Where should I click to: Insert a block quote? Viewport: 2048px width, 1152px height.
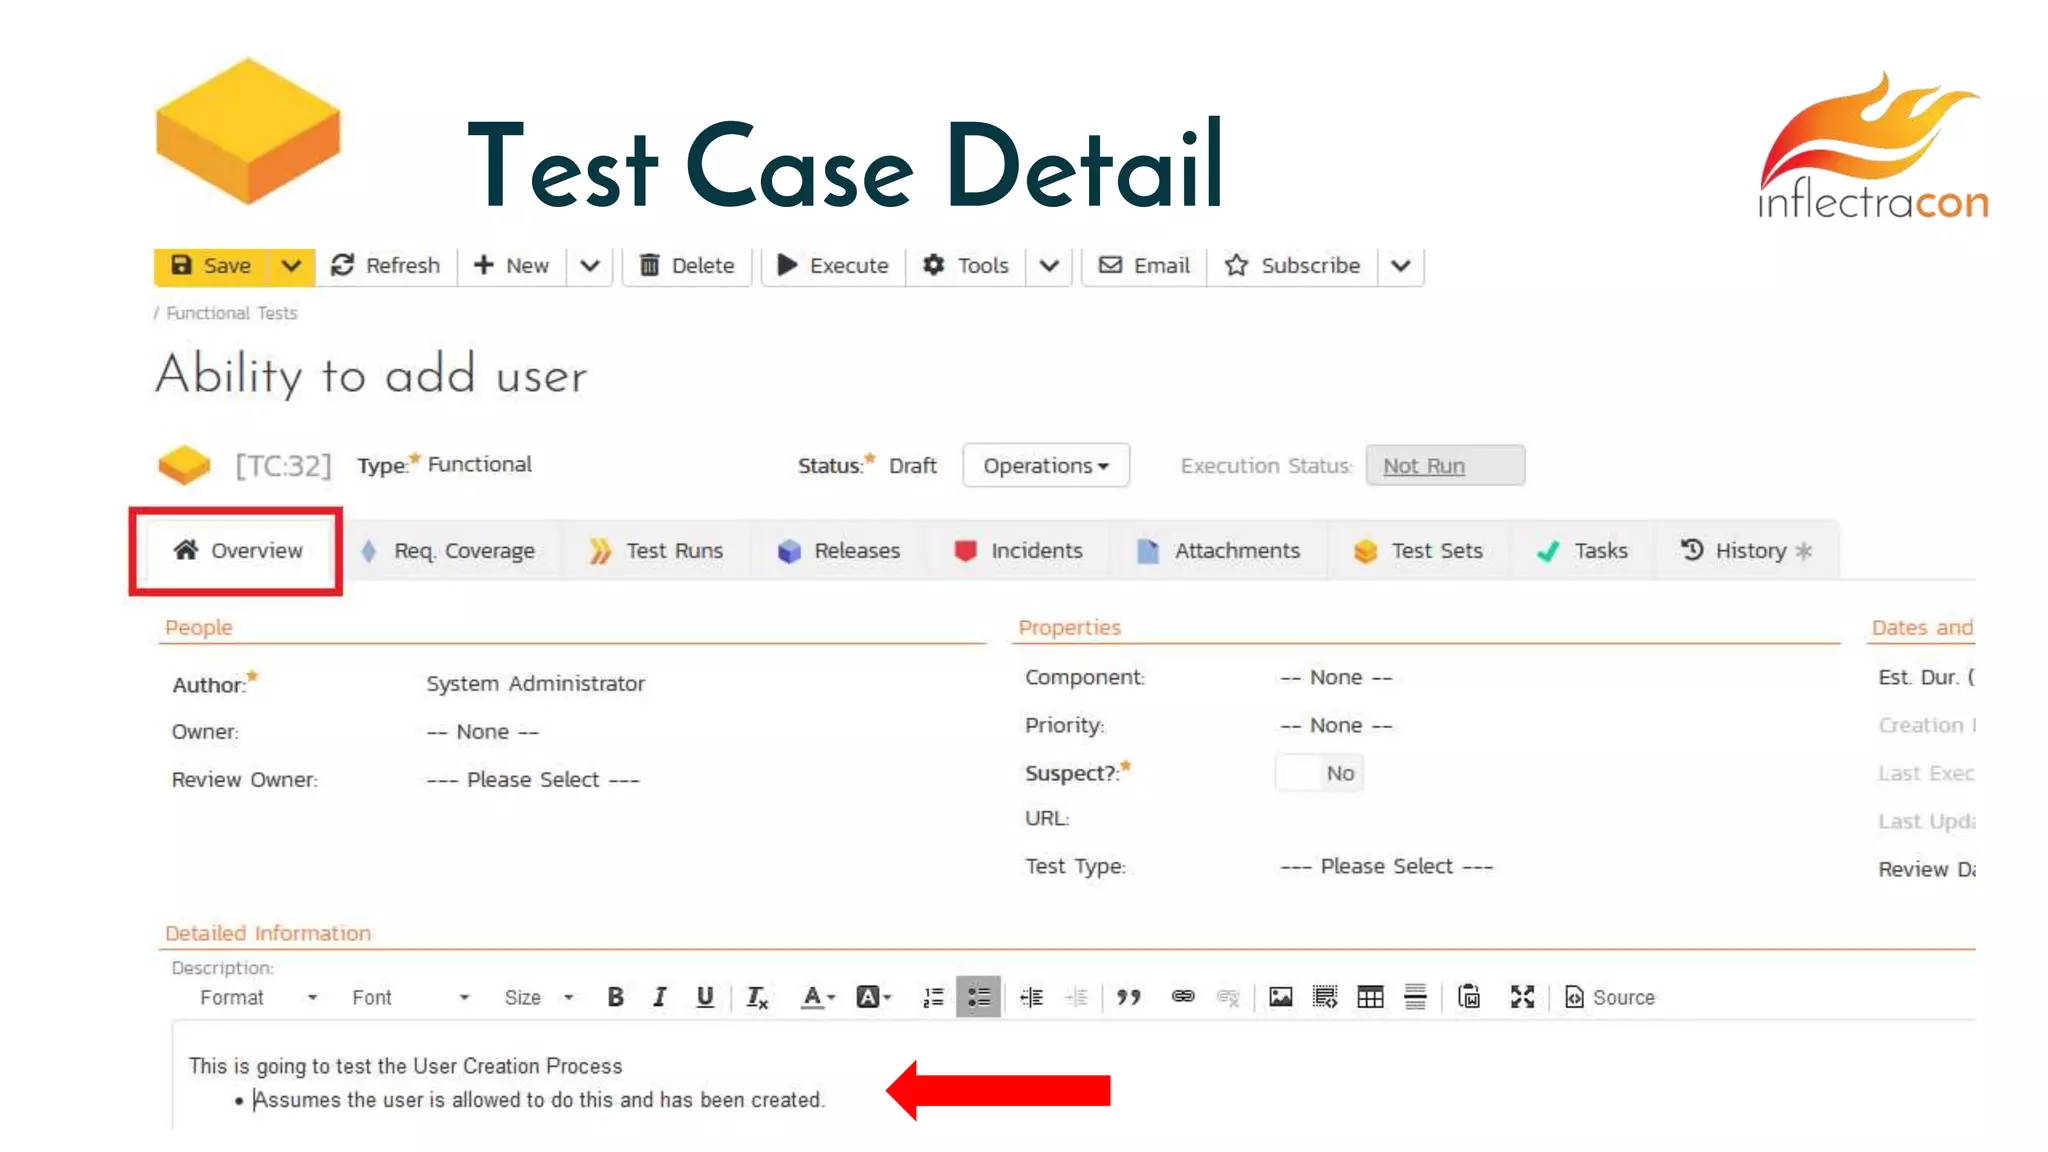(1129, 997)
